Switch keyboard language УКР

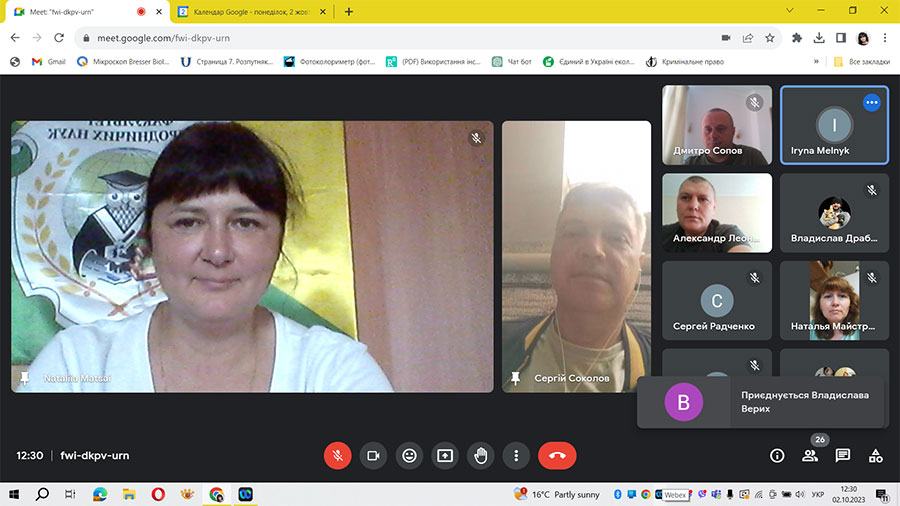coord(818,494)
